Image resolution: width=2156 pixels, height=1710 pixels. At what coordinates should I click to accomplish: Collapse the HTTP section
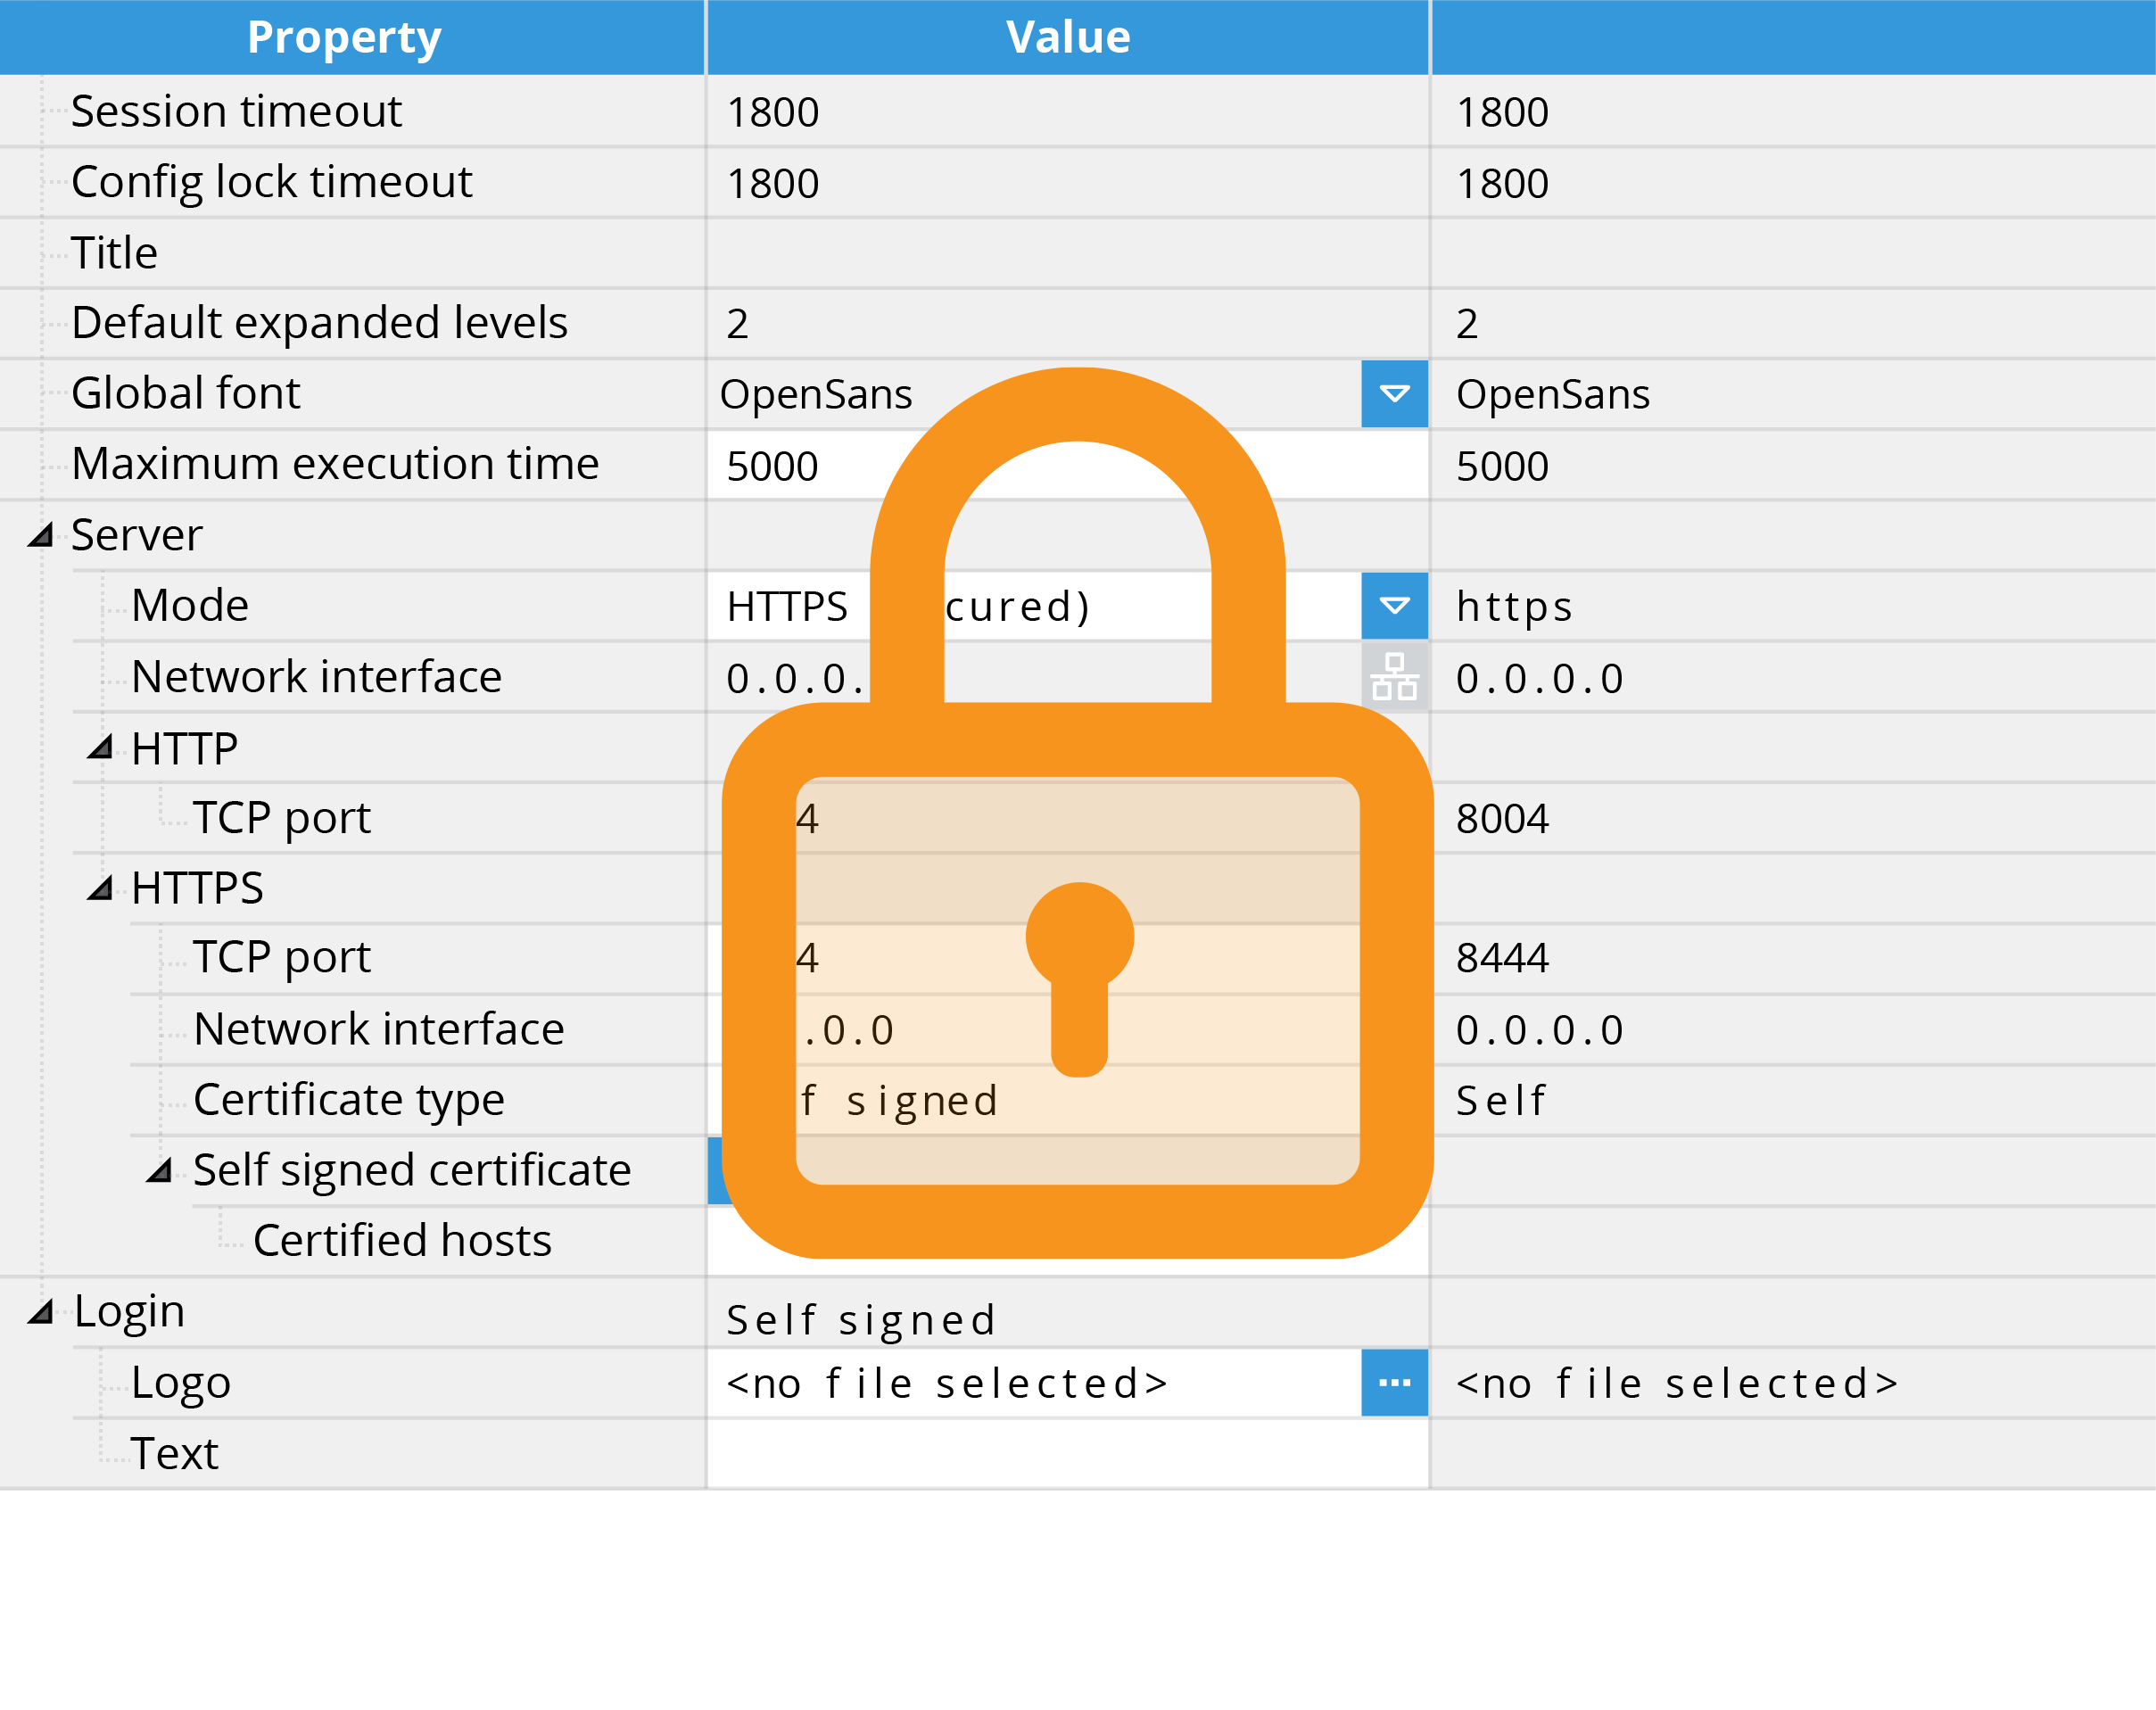pos(100,747)
